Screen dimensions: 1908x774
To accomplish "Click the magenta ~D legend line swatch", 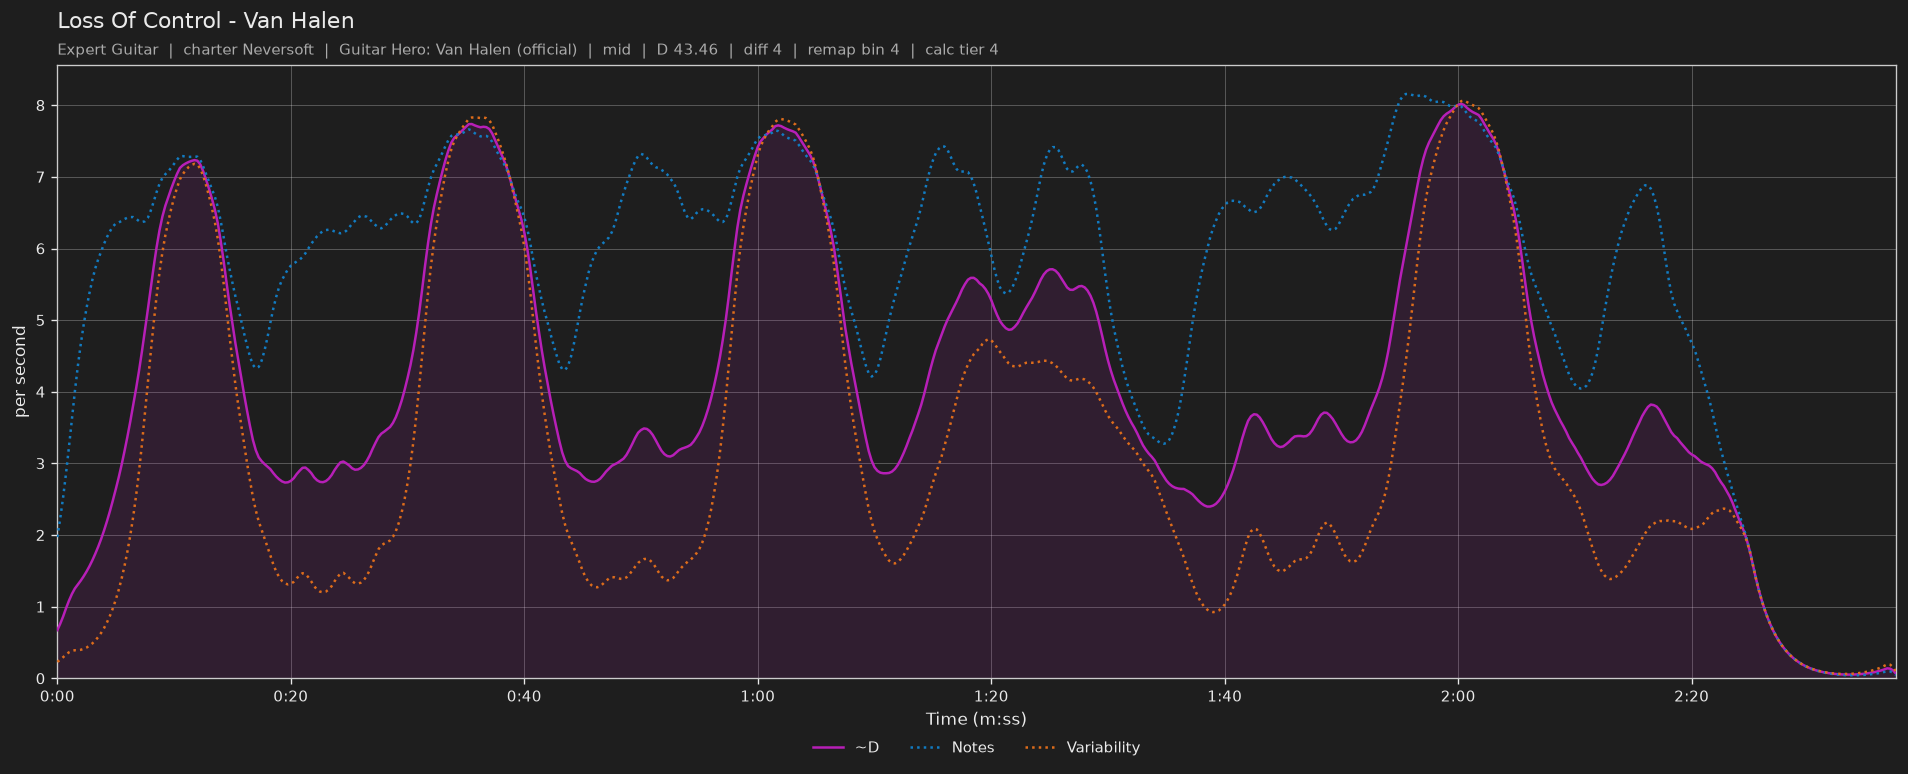I will click(829, 747).
